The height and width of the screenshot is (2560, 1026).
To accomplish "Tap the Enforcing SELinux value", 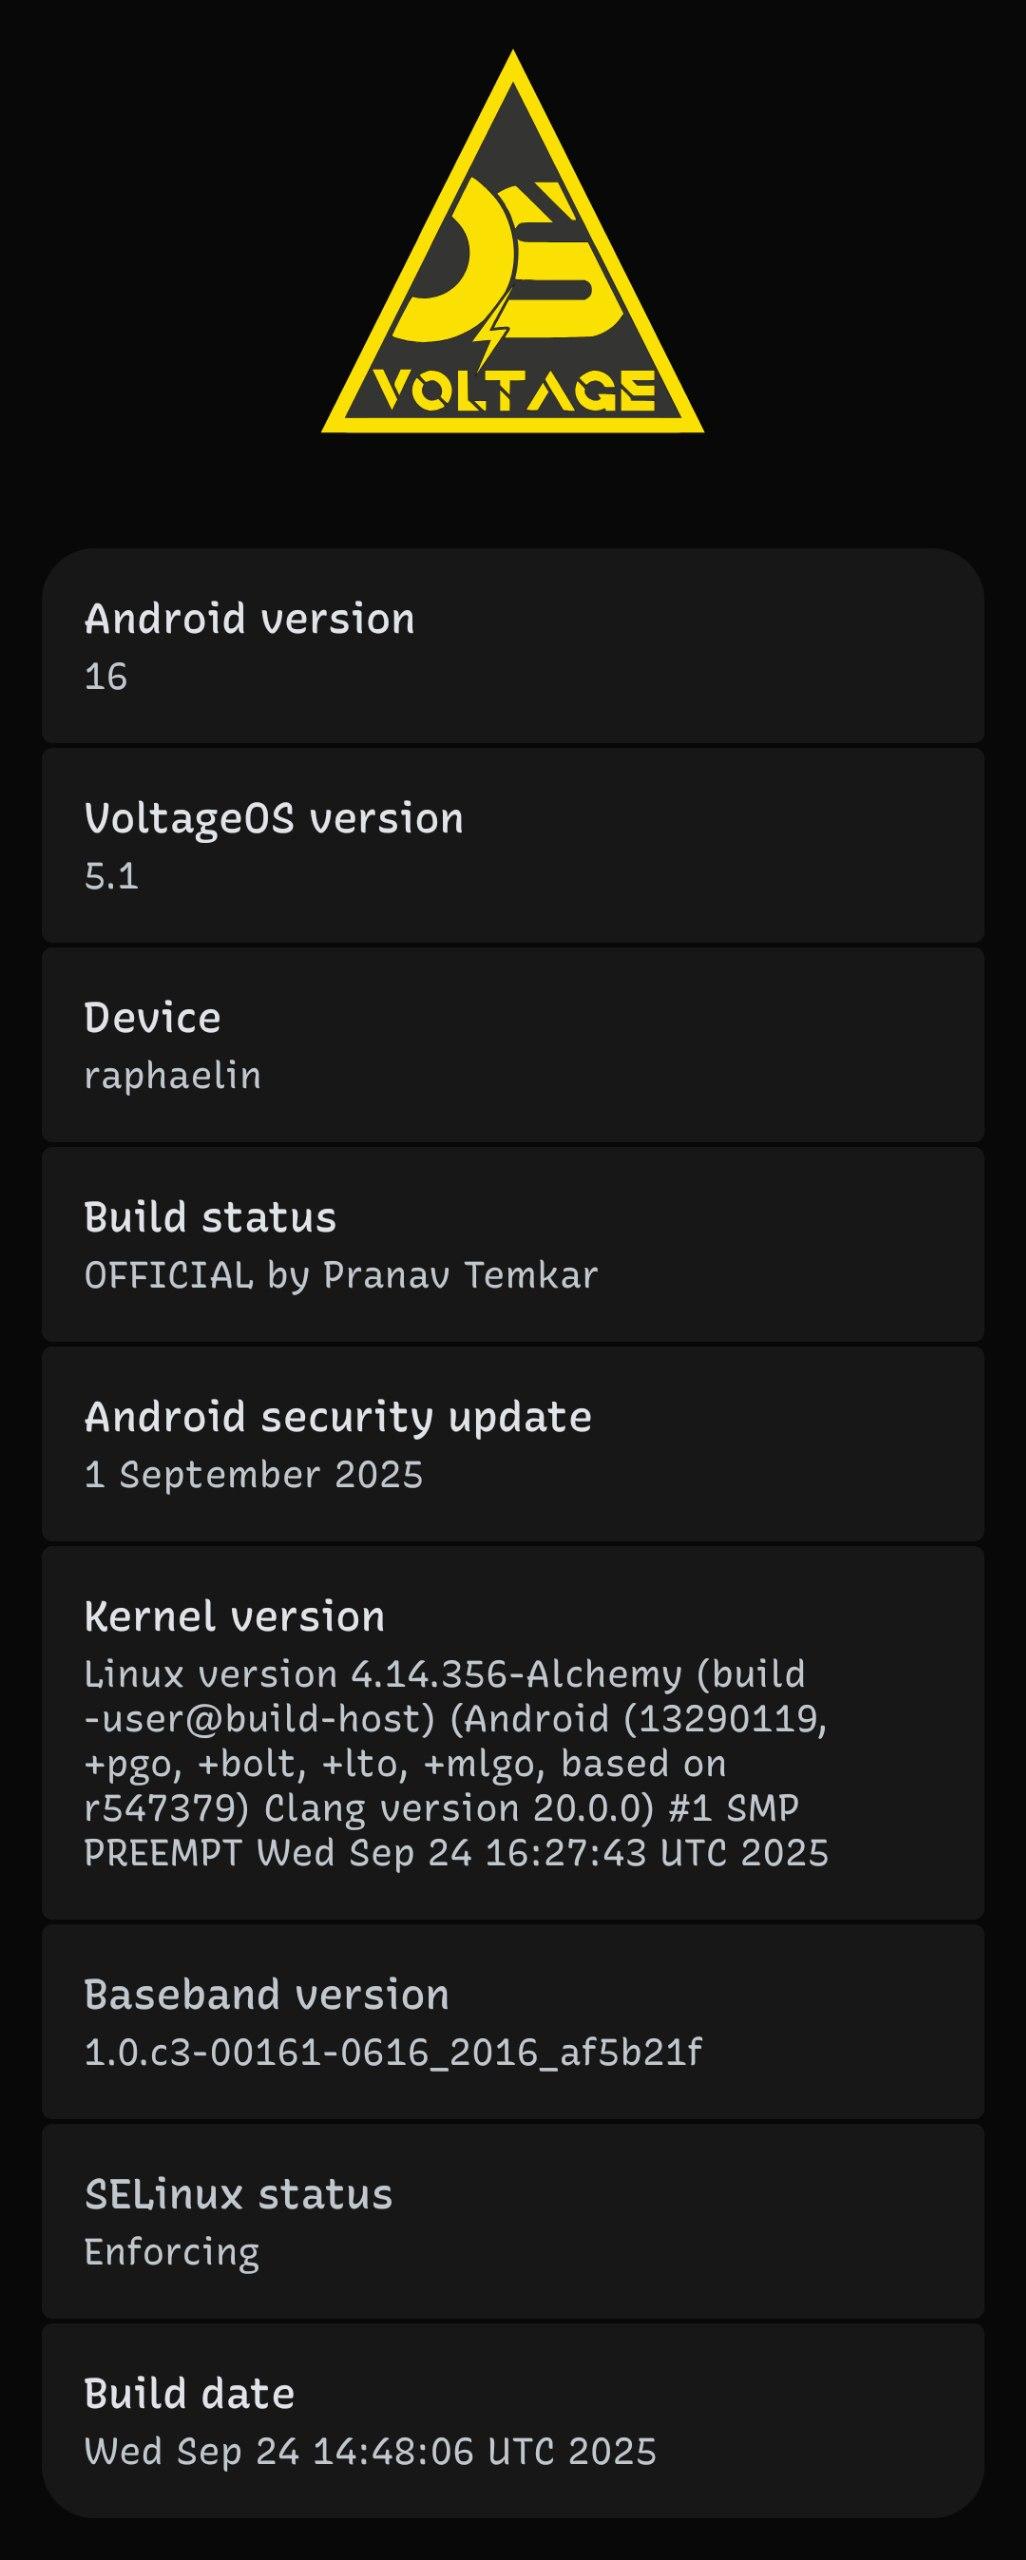I will click(172, 2253).
